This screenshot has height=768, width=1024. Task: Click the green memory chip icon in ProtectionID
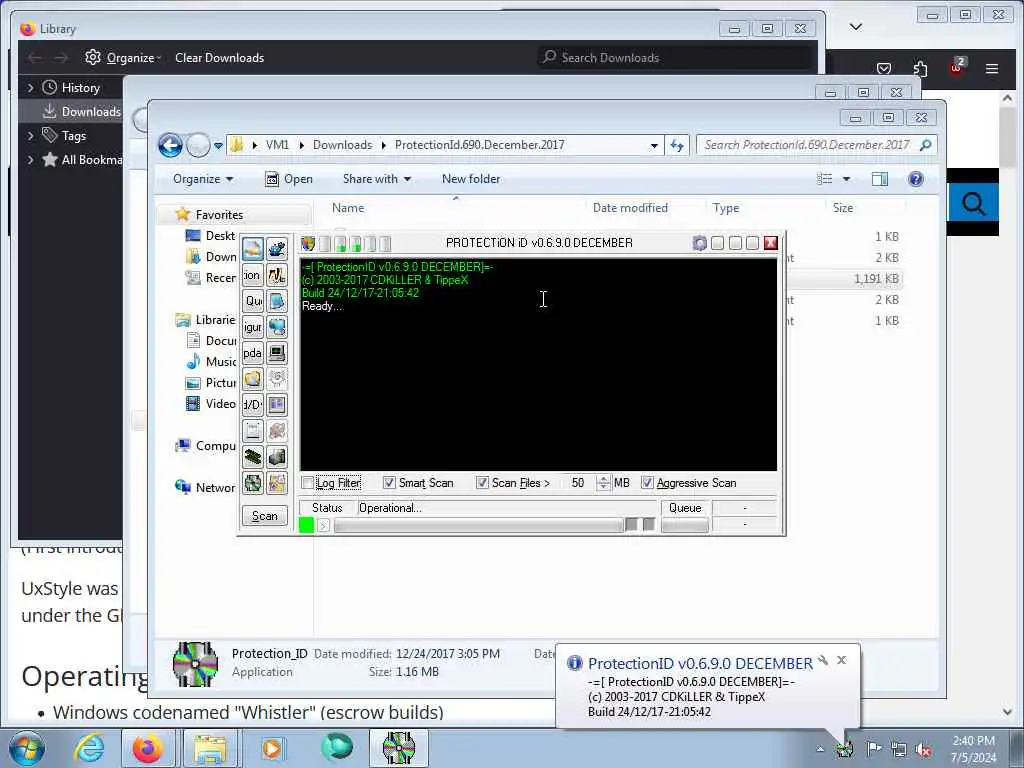click(253, 457)
